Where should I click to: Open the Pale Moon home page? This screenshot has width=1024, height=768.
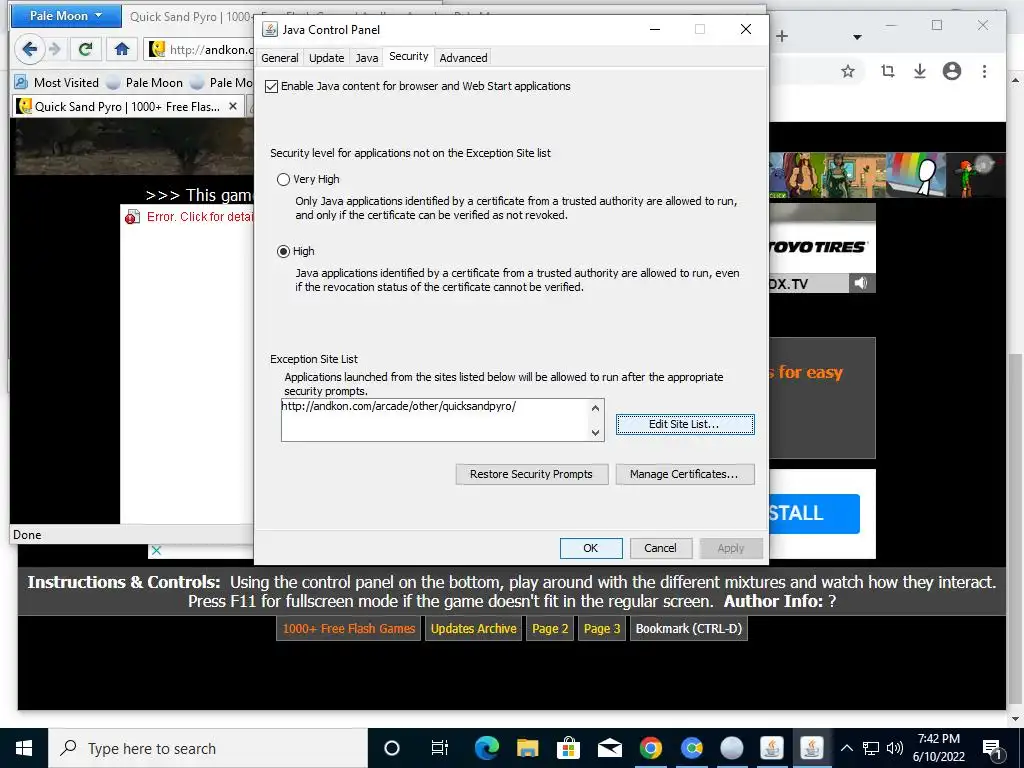(x=121, y=49)
